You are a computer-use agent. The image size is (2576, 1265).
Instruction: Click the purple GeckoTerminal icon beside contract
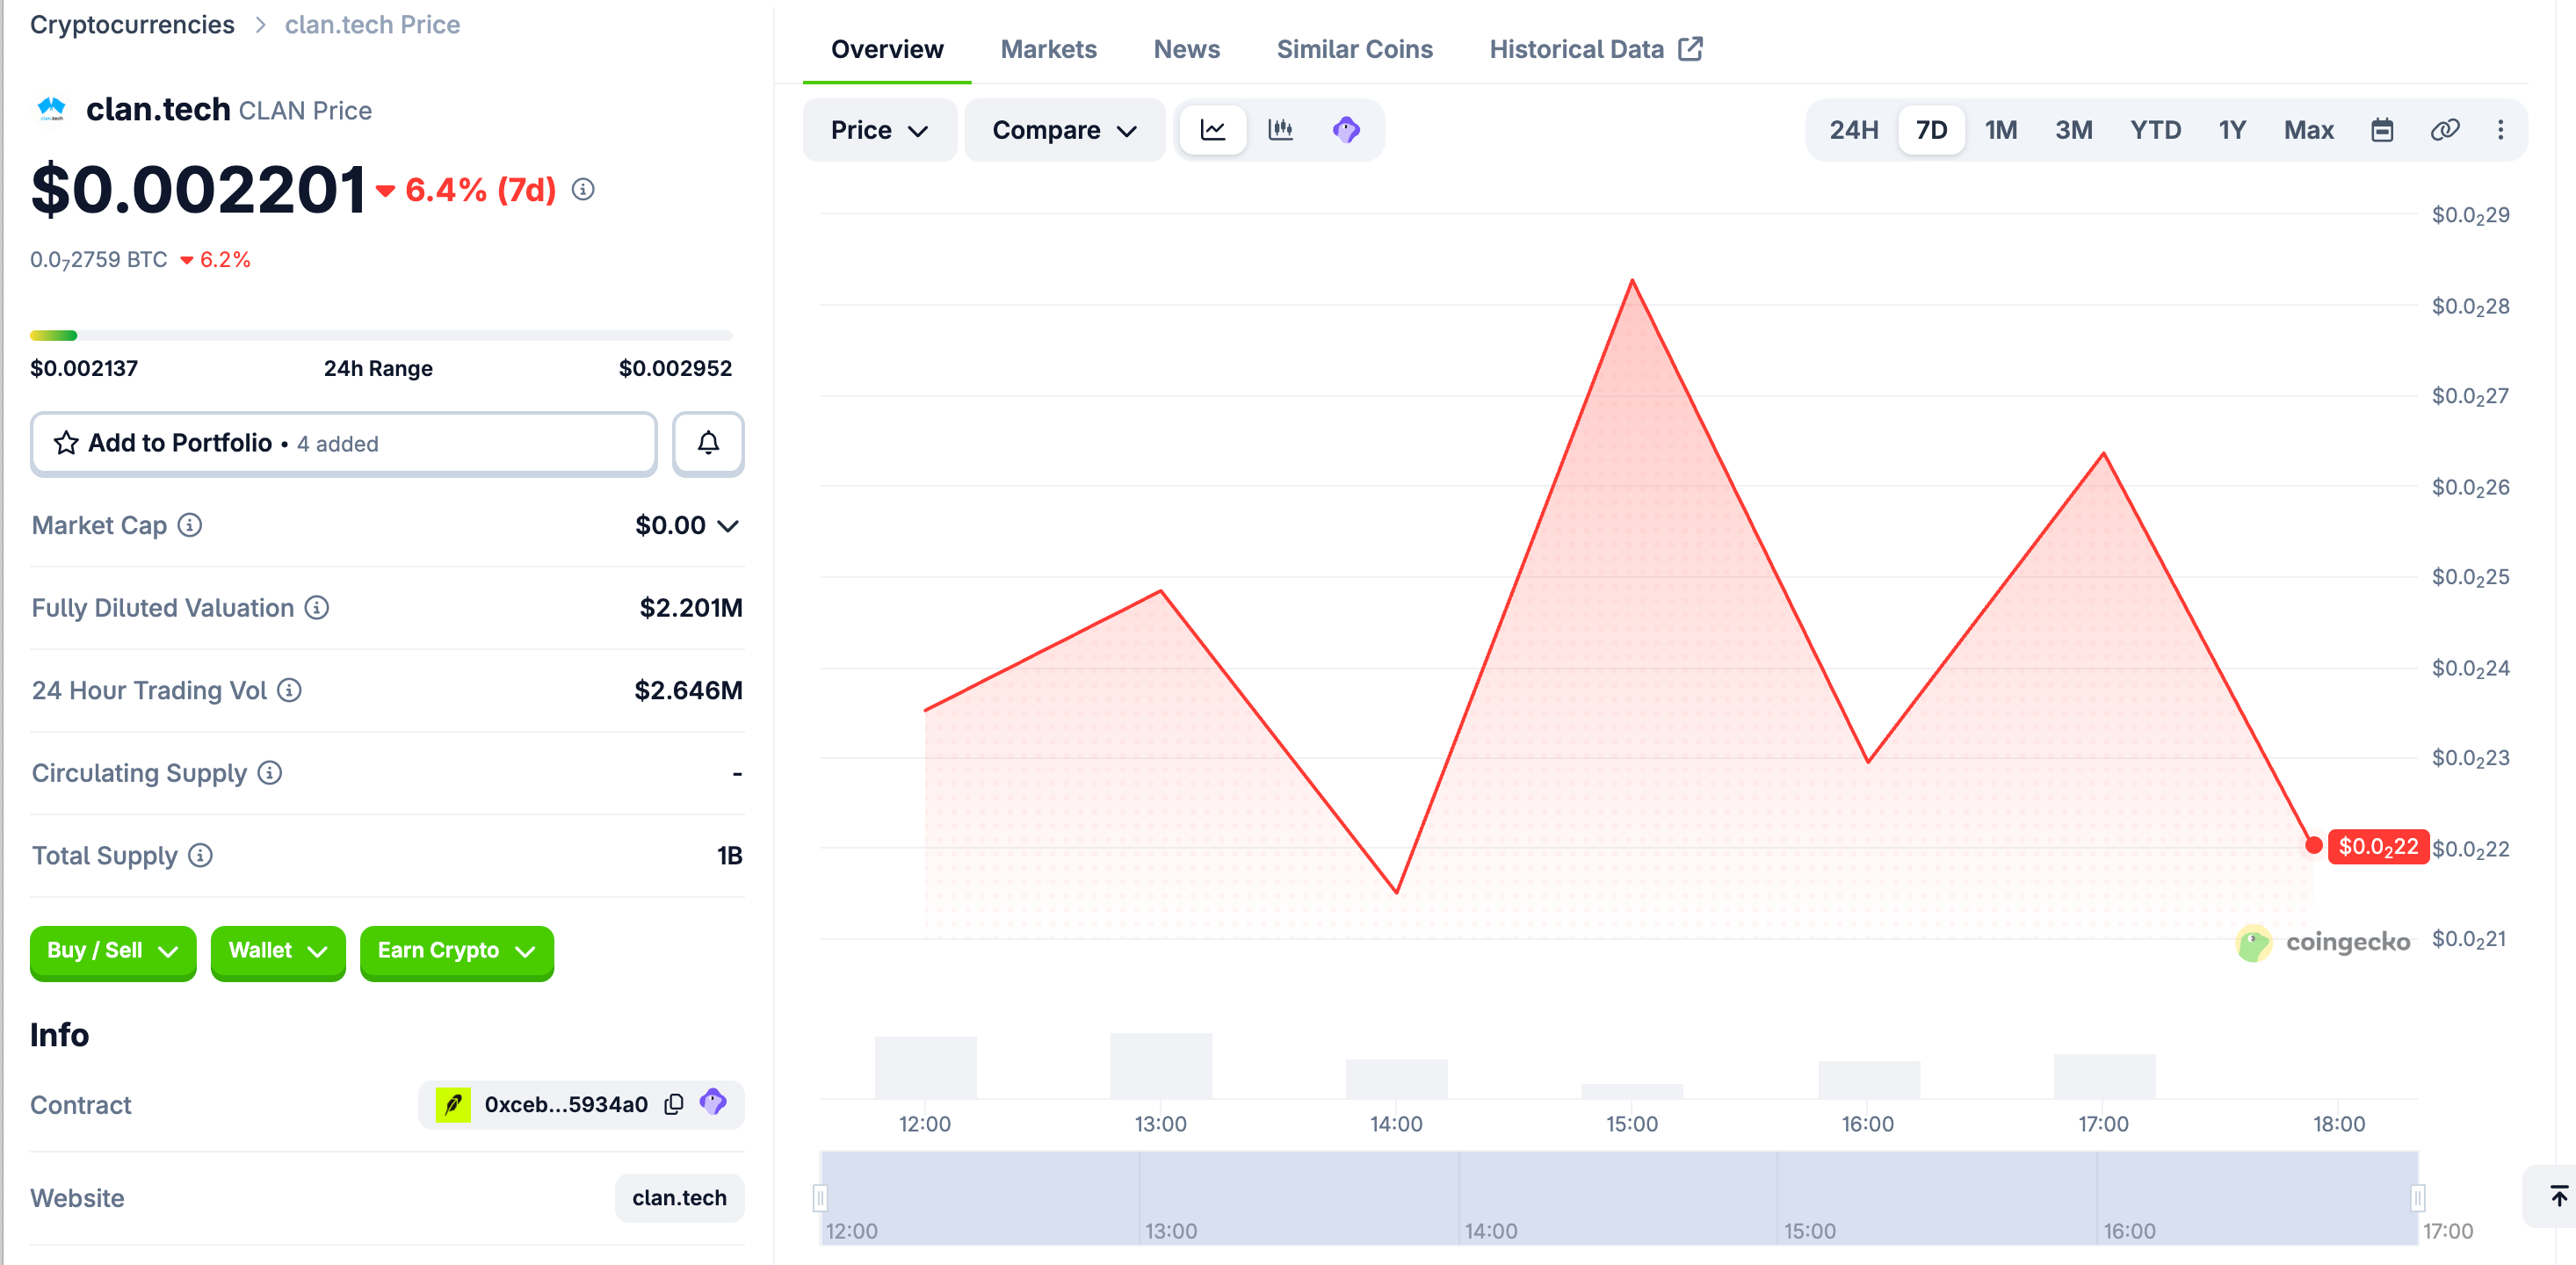point(713,1103)
